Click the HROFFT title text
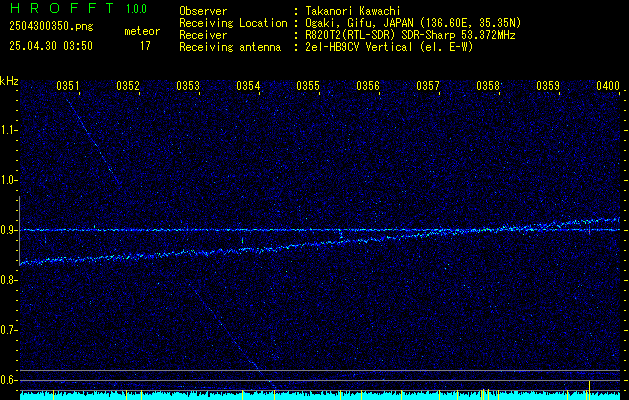 (62, 8)
